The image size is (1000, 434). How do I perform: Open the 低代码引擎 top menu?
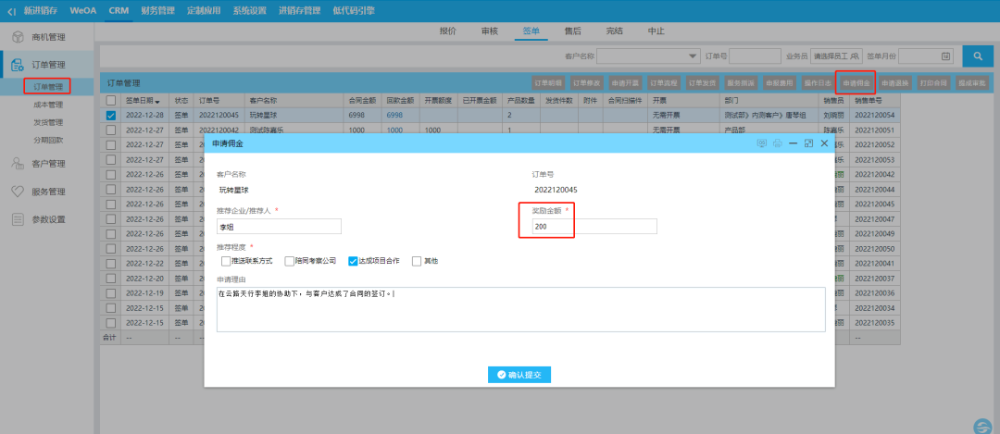353,11
